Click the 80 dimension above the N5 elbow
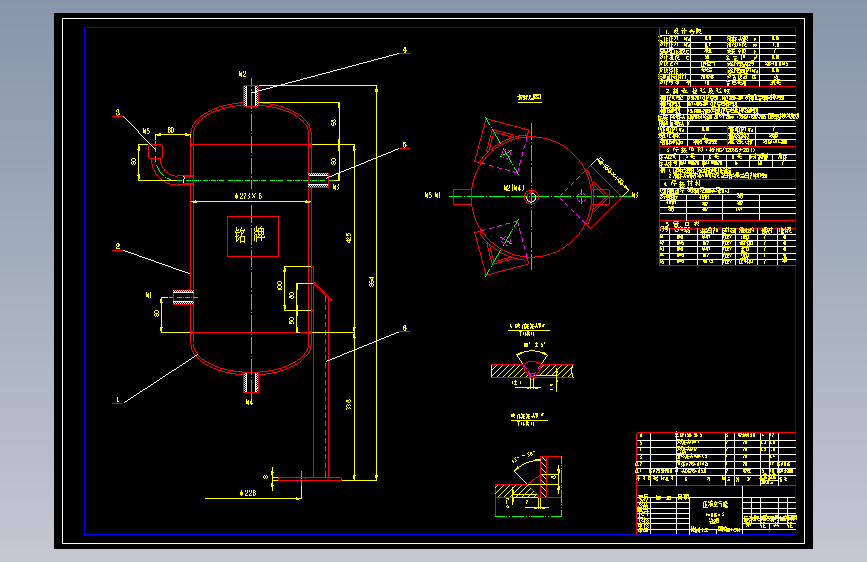The height and width of the screenshot is (562, 867). pos(171,131)
